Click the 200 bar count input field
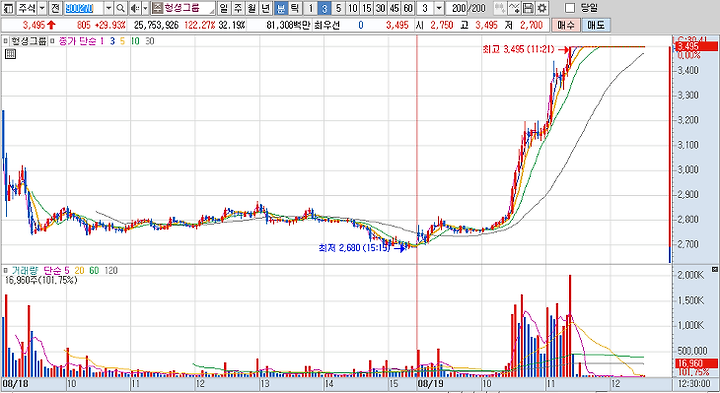 coord(456,8)
